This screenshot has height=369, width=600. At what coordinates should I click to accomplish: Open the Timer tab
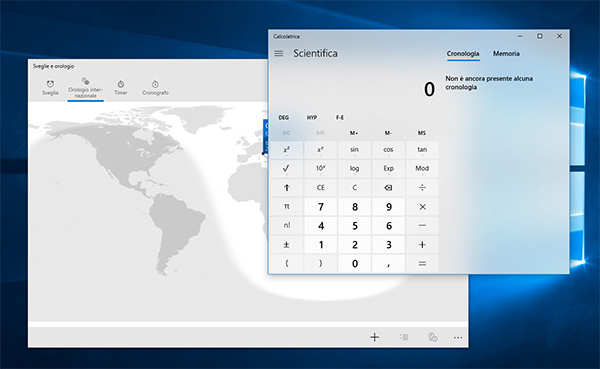(121, 88)
